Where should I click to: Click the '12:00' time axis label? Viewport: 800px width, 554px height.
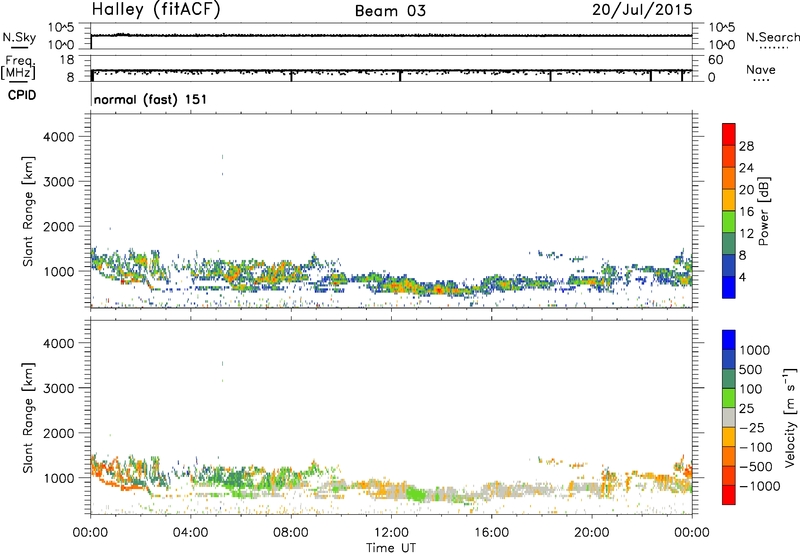[x=391, y=533]
